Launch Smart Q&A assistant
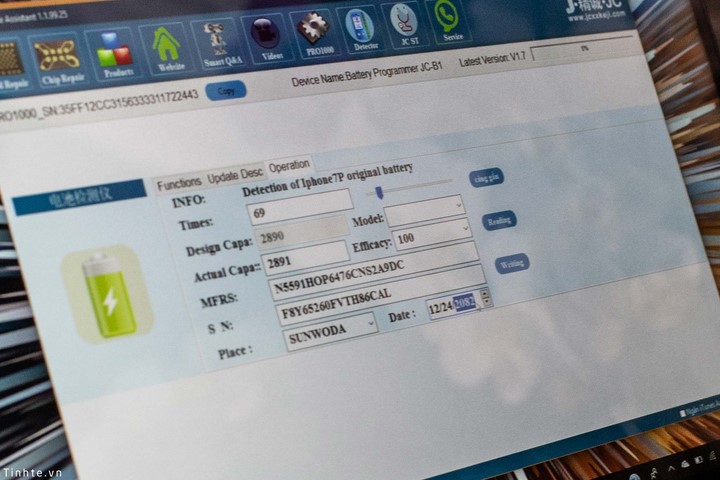Image resolution: width=720 pixels, height=480 pixels. (x=217, y=43)
